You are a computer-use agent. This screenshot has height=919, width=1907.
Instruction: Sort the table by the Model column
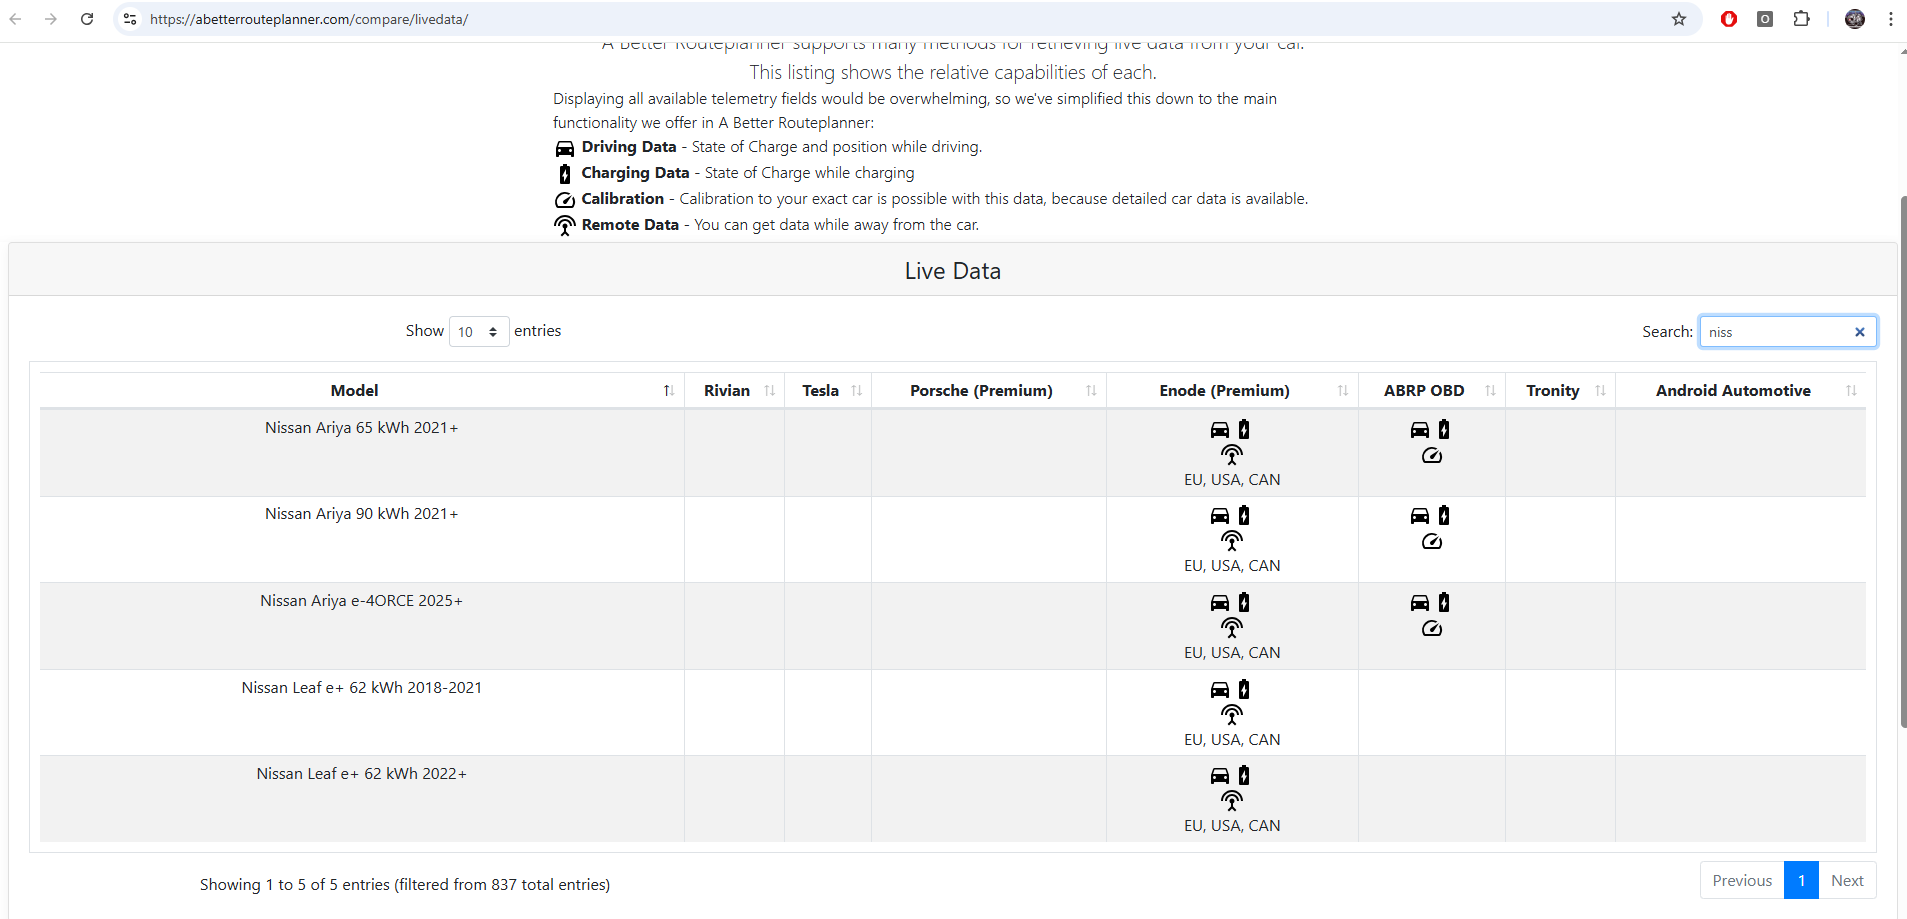coord(355,391)
